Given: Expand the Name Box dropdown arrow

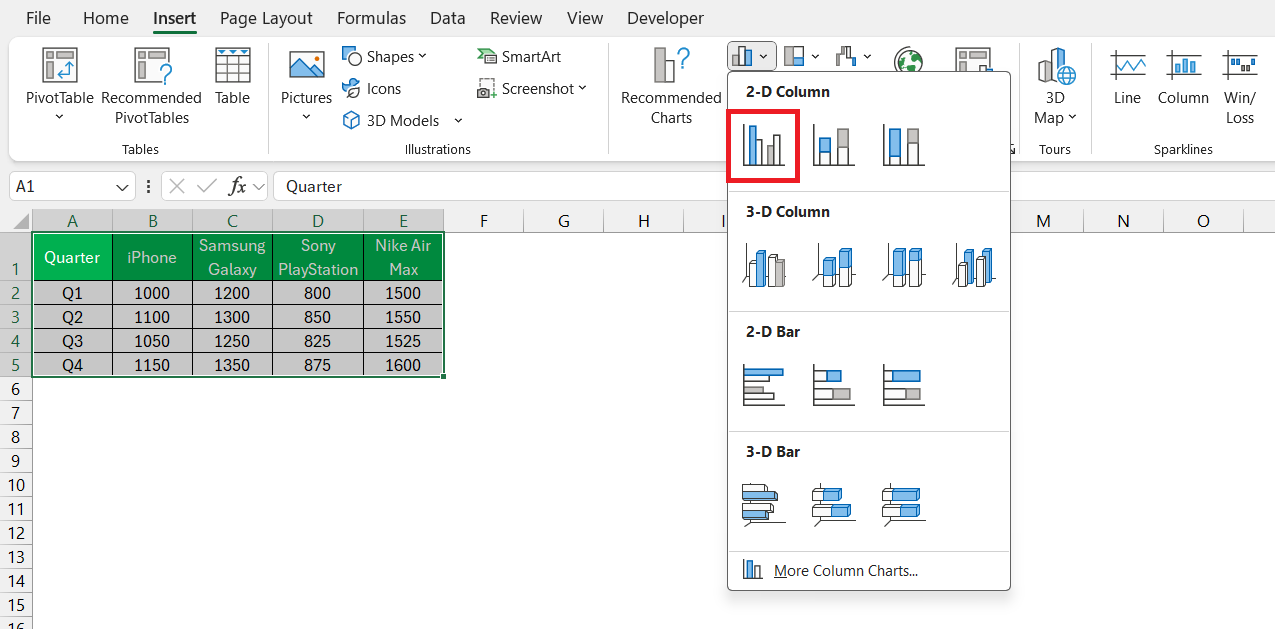Looking at the screenshot, I should pyautogui.click(x=123, y=186).
